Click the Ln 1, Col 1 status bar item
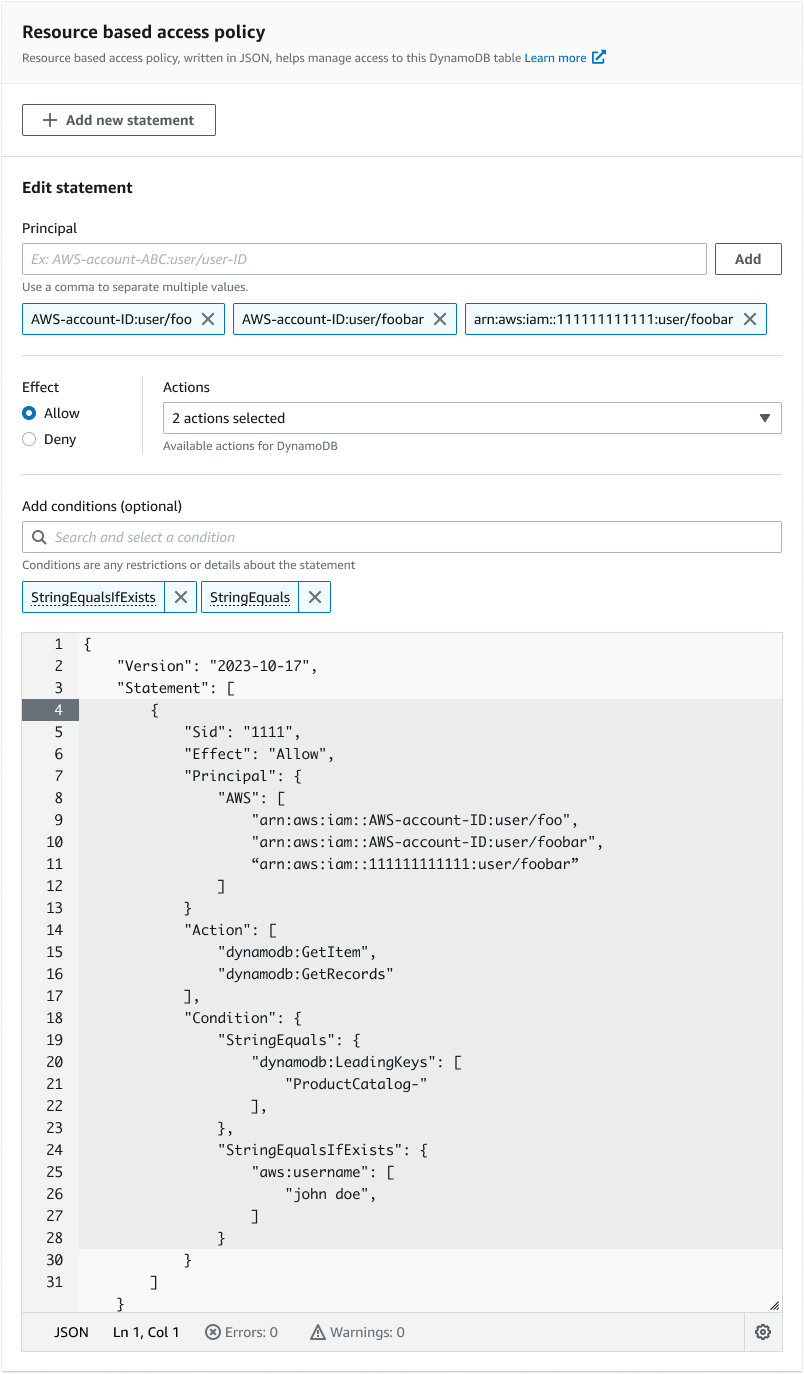Viewport: 804px width, 1374px height. (145, 1332)
